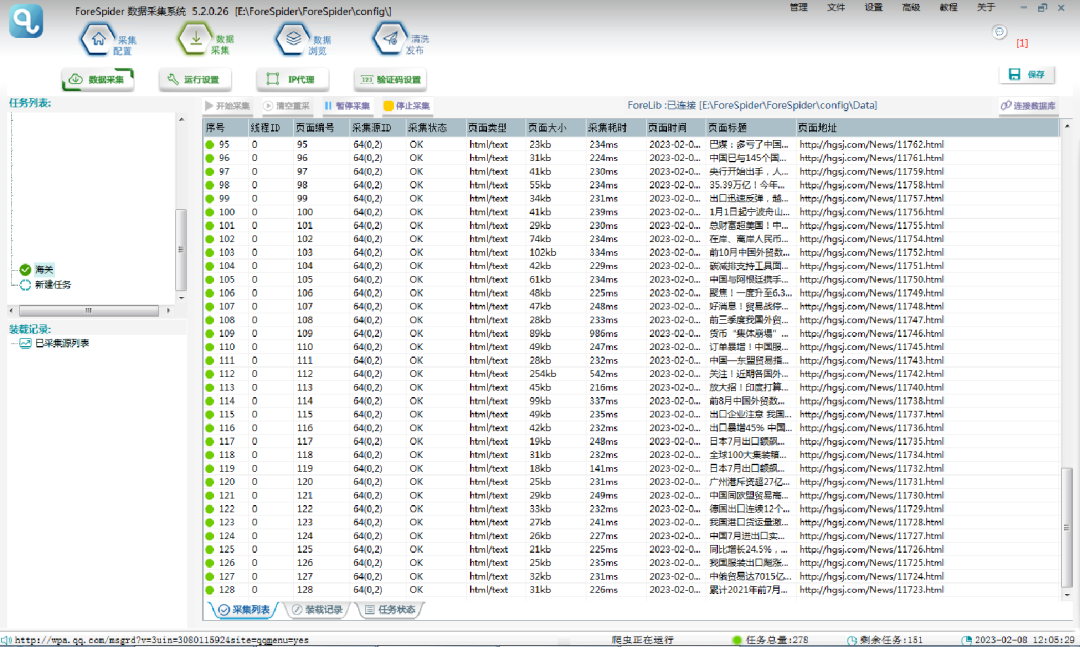Open 验证码设置

pyautogui.click(x=390, y=79)
